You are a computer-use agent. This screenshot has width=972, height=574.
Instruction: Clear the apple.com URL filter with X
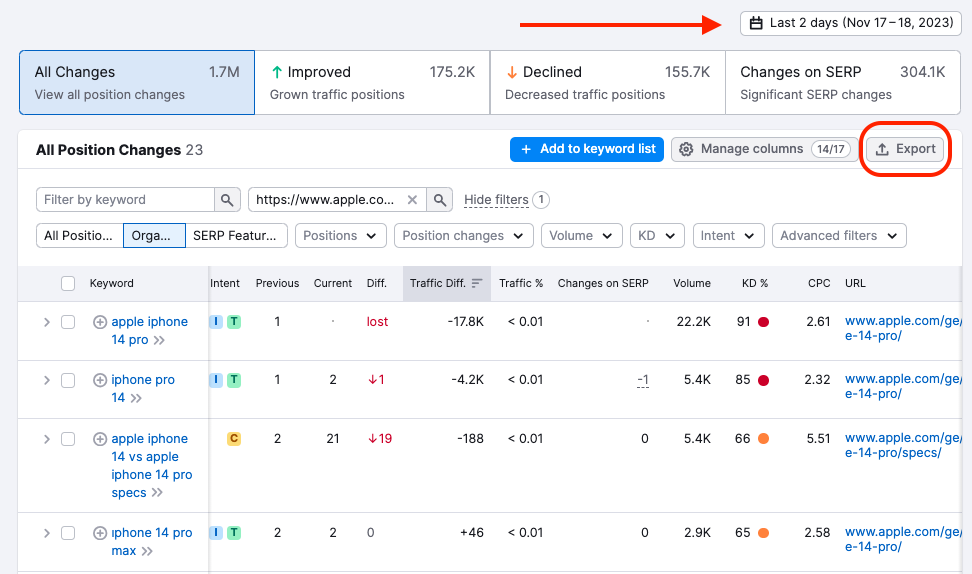point(412,200)
